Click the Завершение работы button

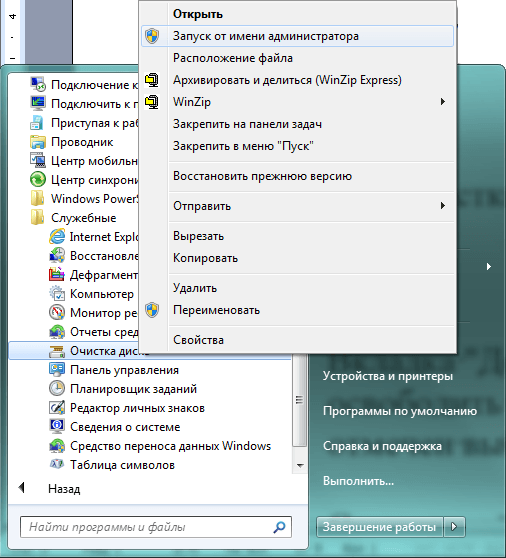coord(379,527)
